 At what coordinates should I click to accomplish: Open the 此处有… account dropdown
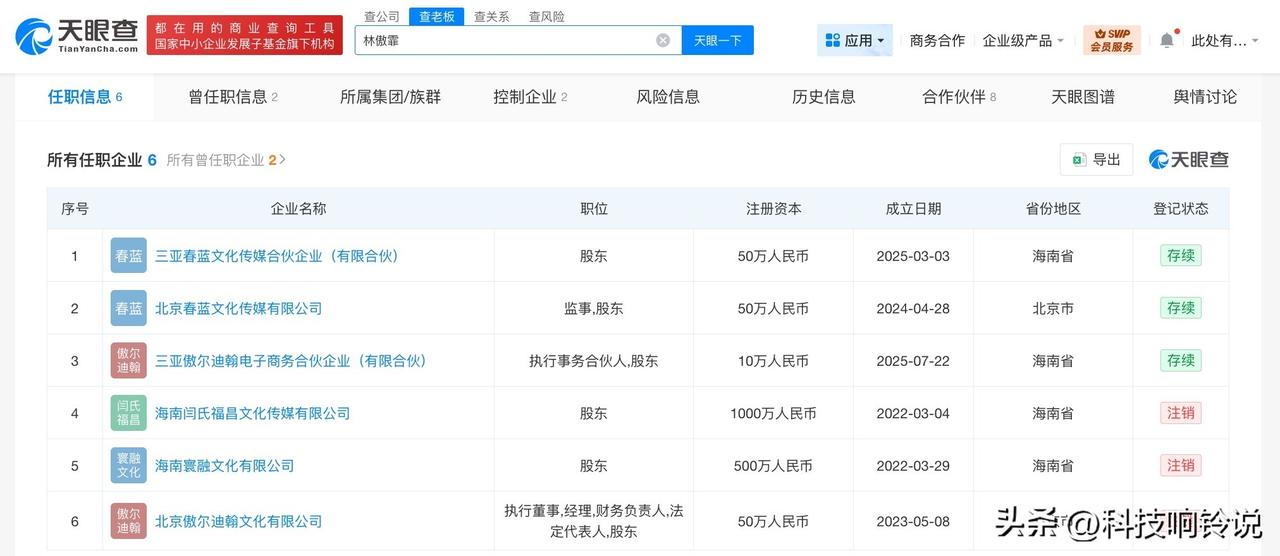click(x=1226, y=40)
